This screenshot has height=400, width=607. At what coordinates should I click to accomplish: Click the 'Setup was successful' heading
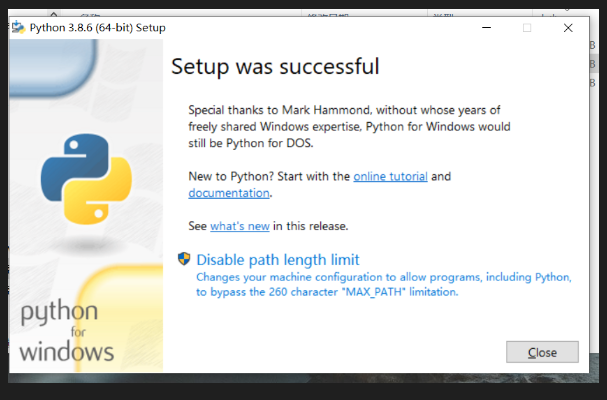click(275, 67)
